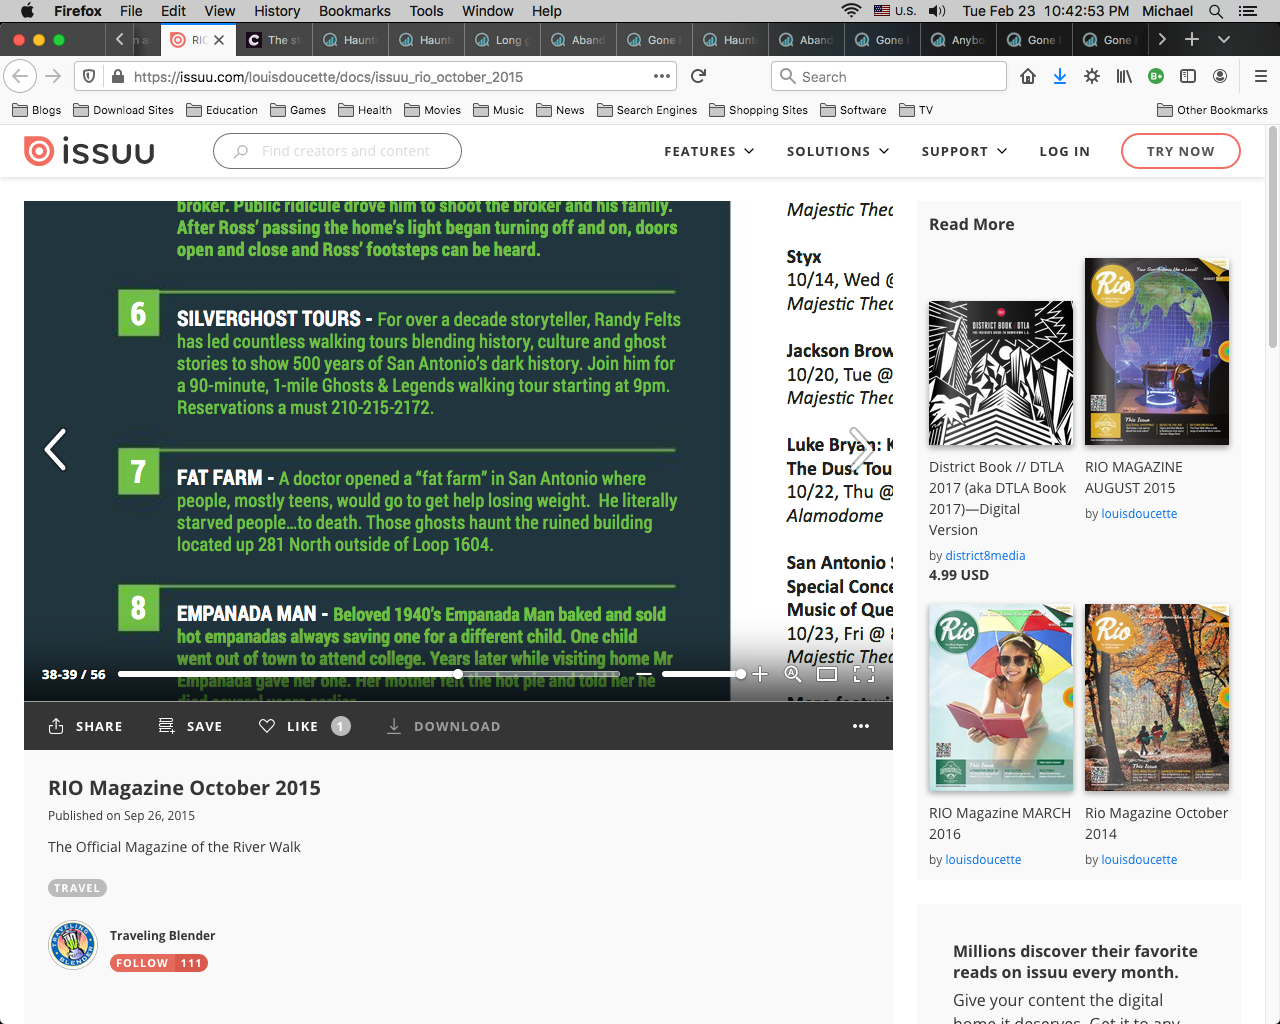Open the Firefox library icon
Screen dimensions: 1280x1024
click(x=1124, y=76)
